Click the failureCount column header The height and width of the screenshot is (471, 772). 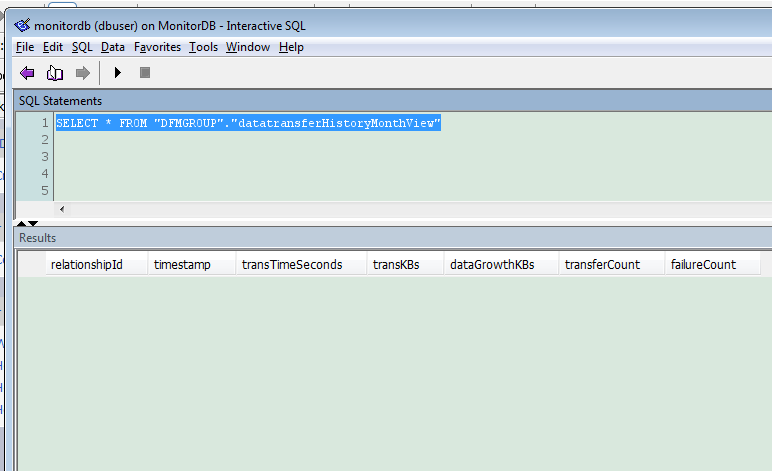[x=713, y=265]
